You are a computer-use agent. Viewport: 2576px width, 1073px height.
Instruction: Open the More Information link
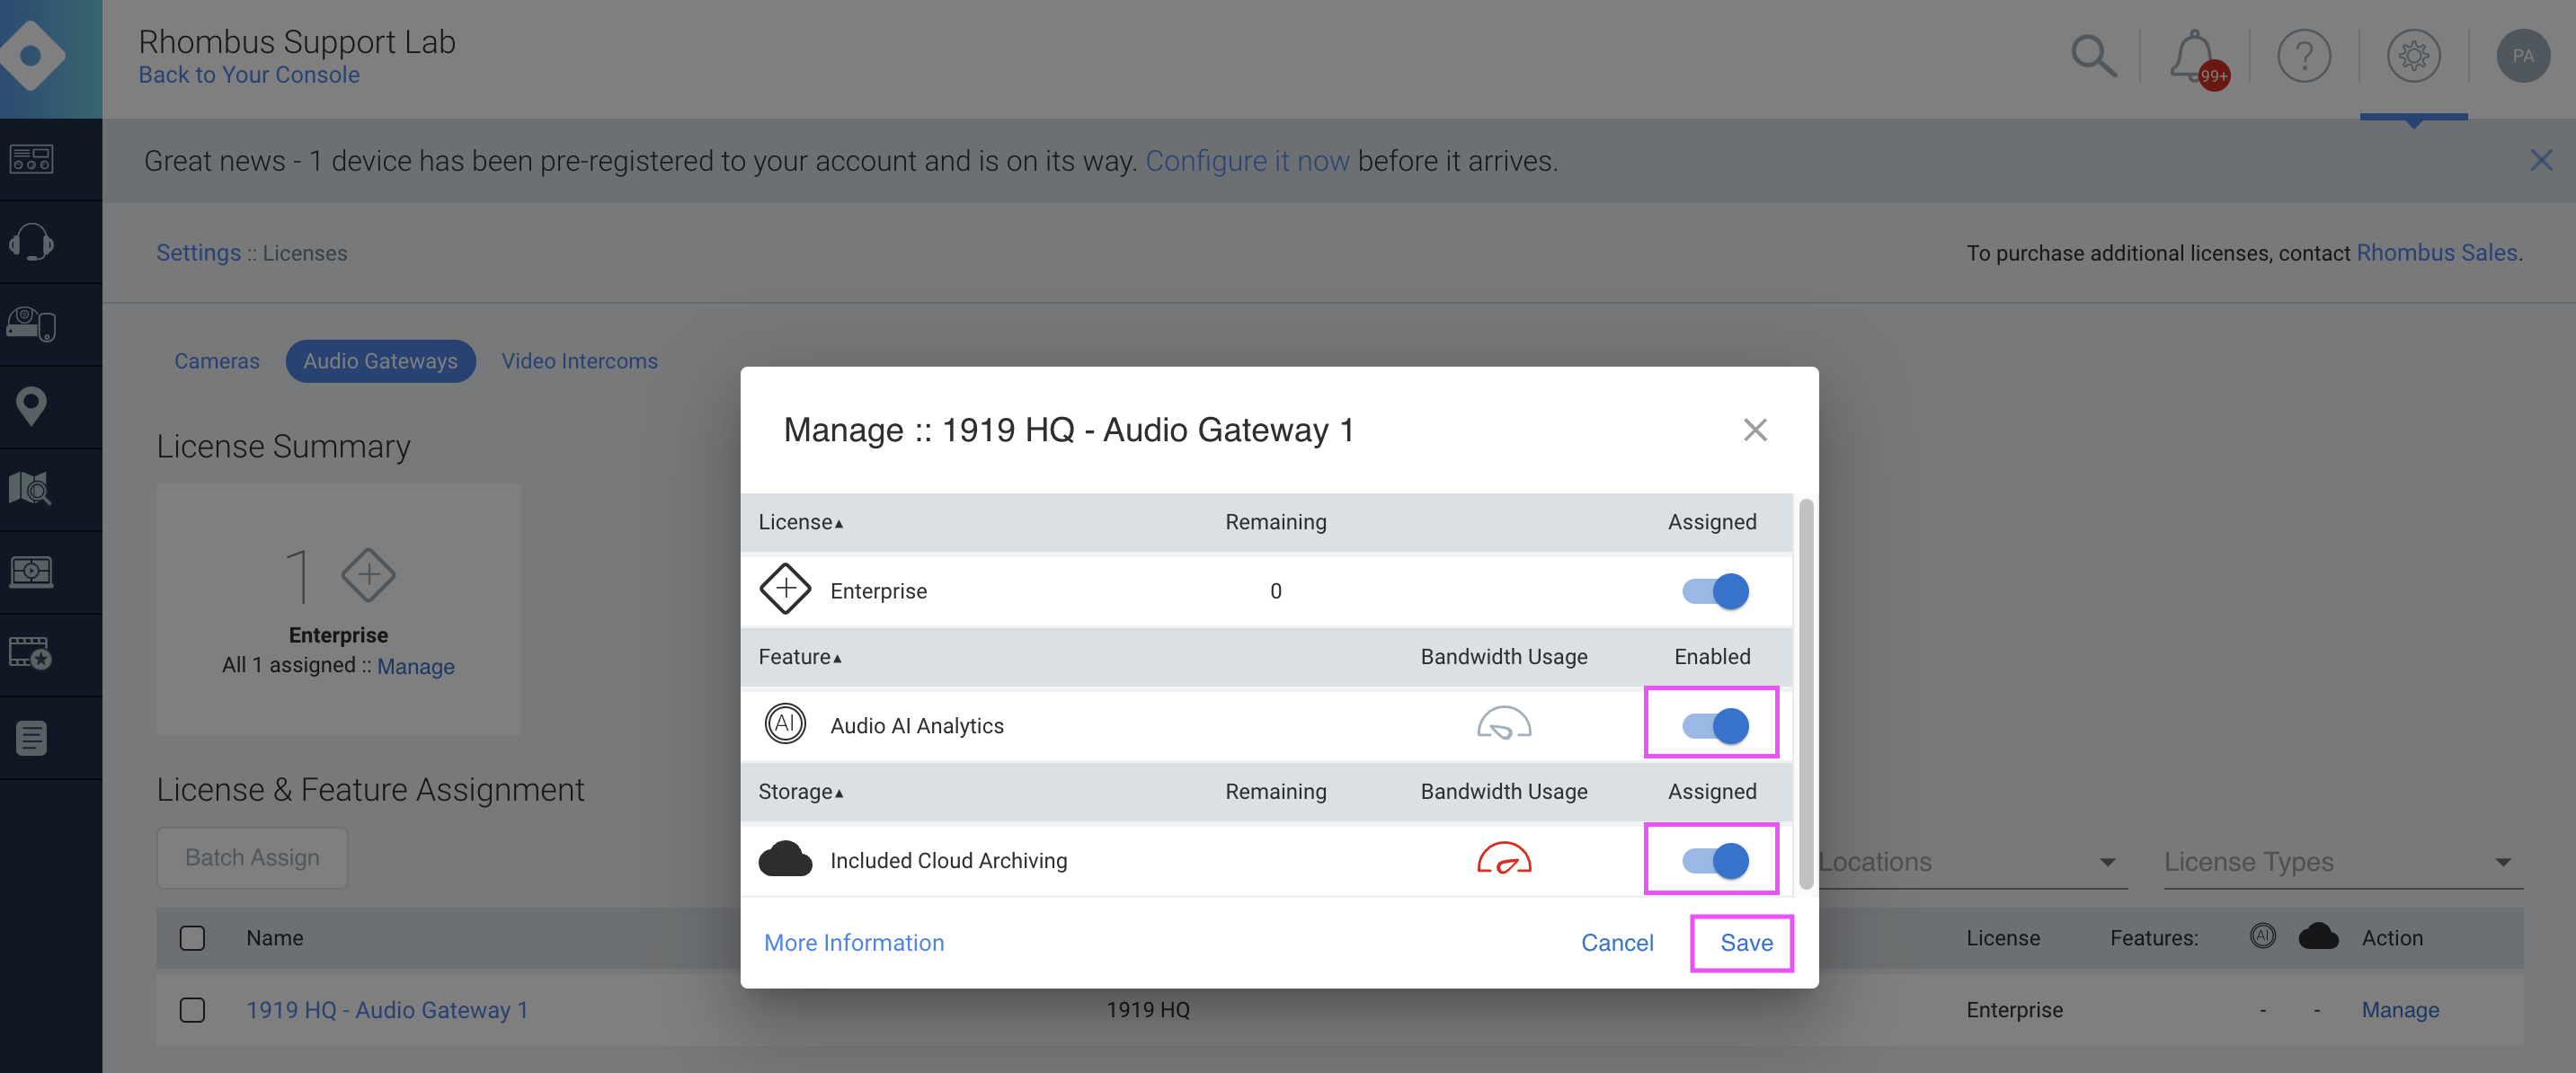point(853,942)
